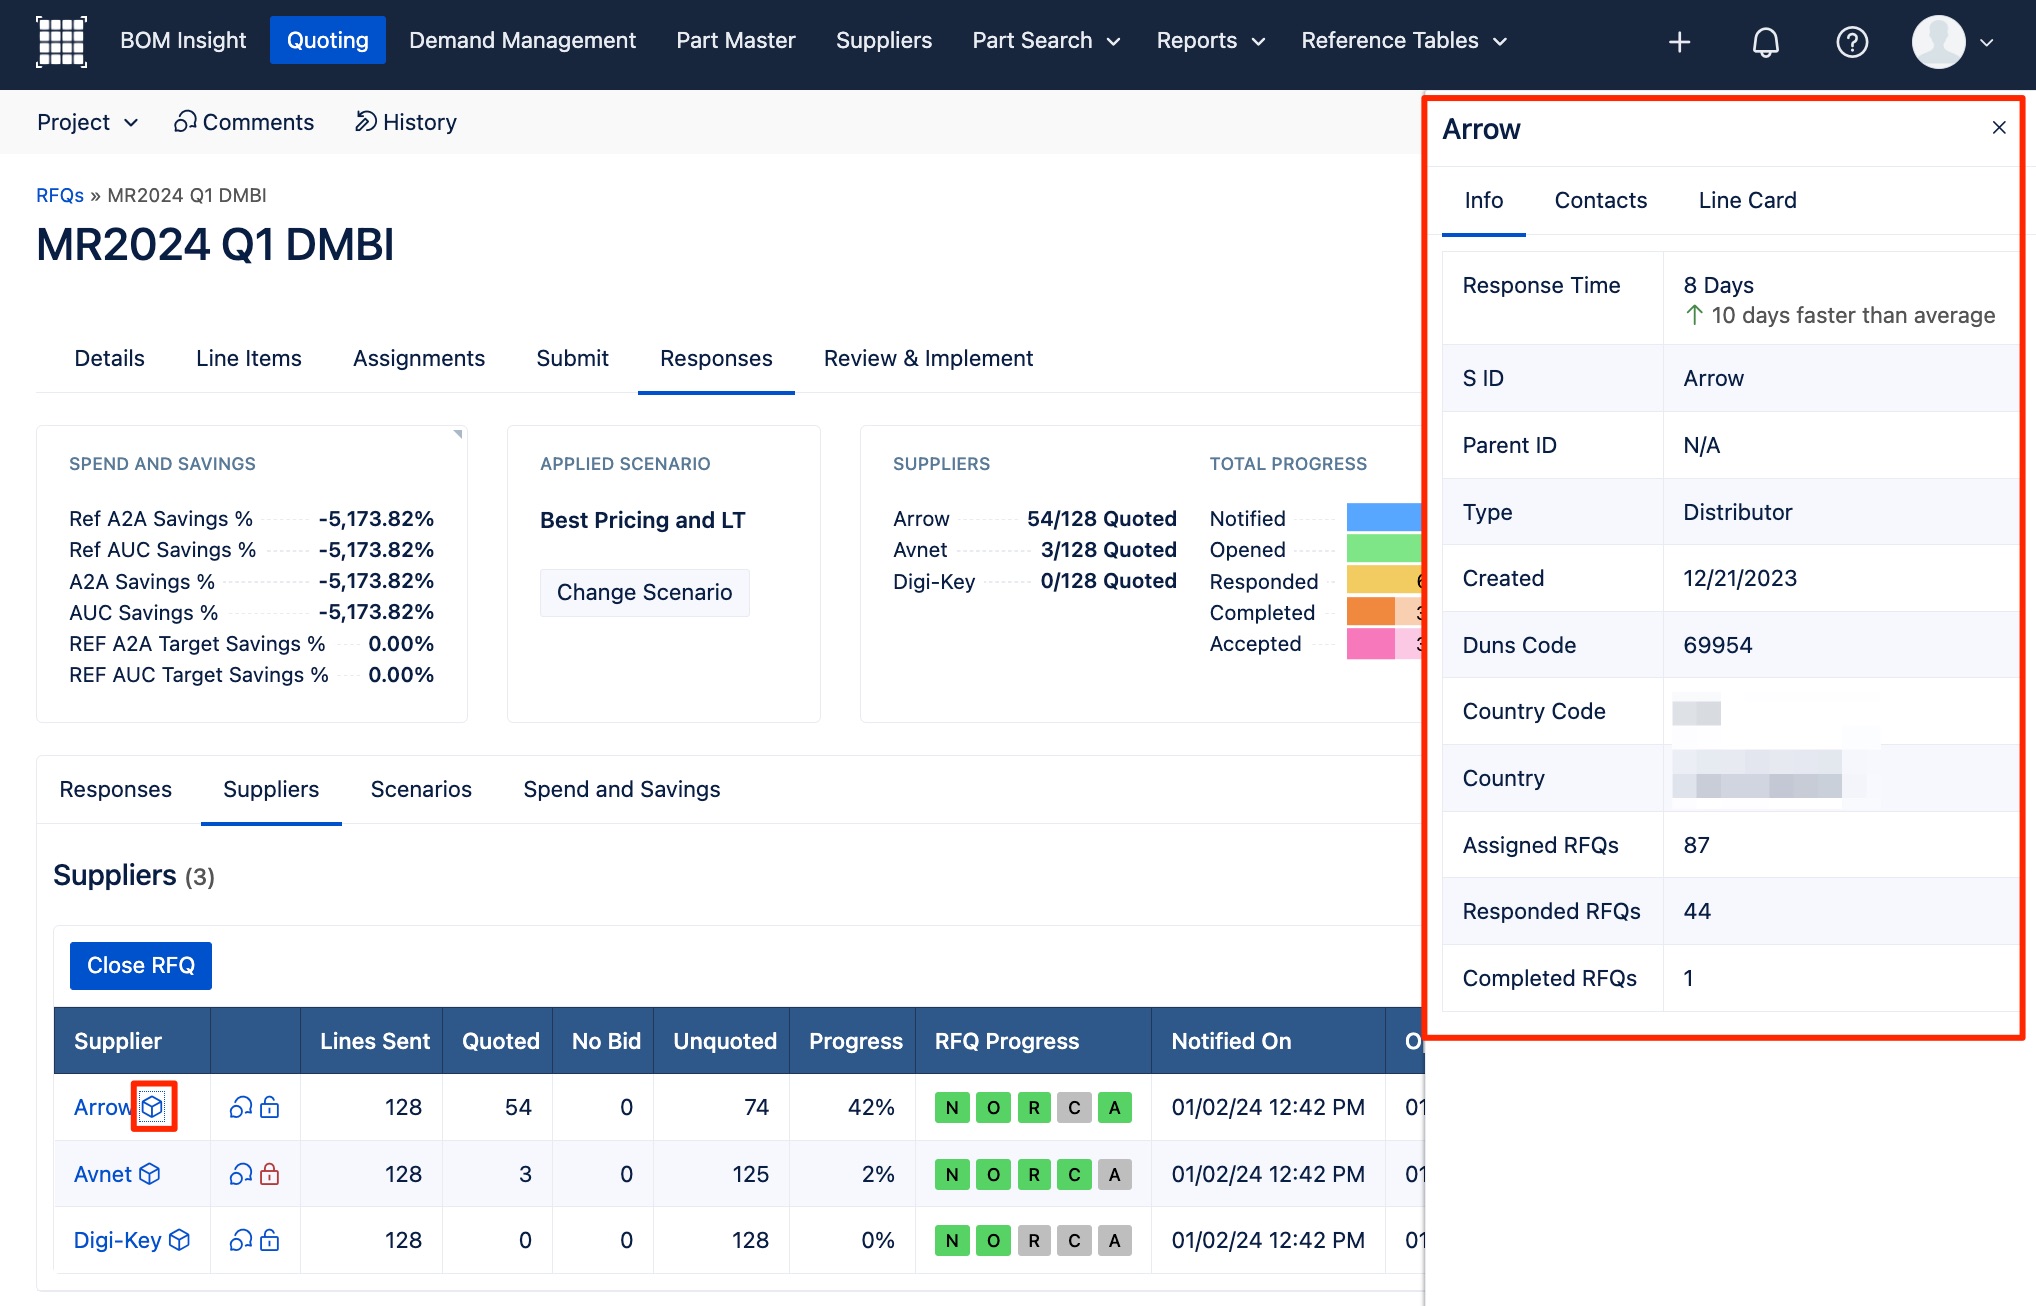Expand the Project dropdown
Screen dimensions: 2036x1306
87,122
